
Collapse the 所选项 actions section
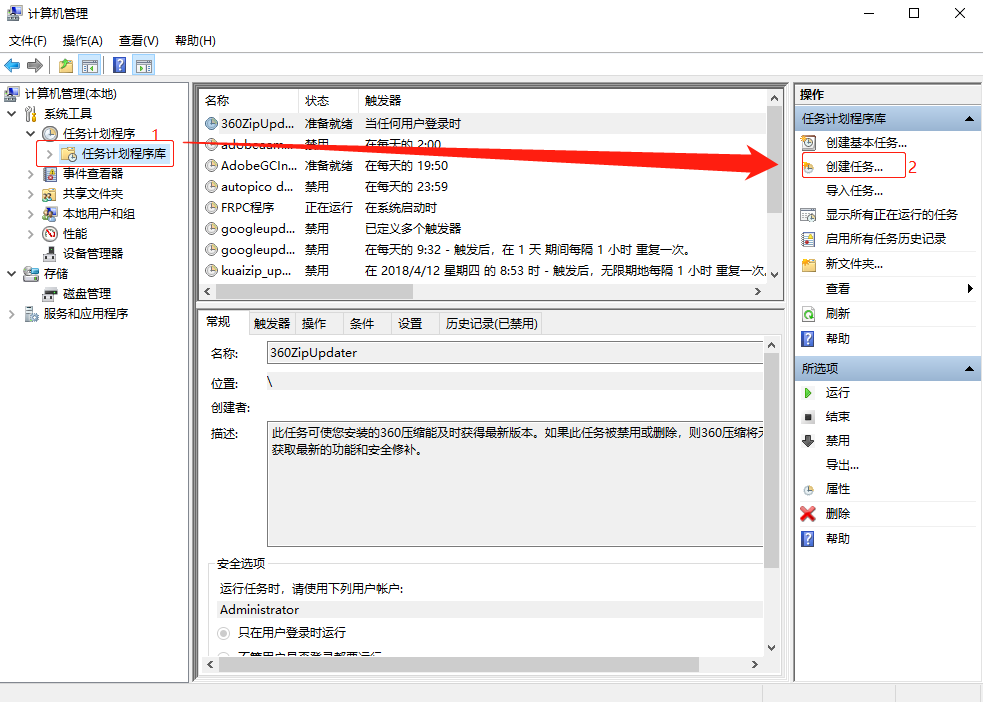click(x=968, y=369)
